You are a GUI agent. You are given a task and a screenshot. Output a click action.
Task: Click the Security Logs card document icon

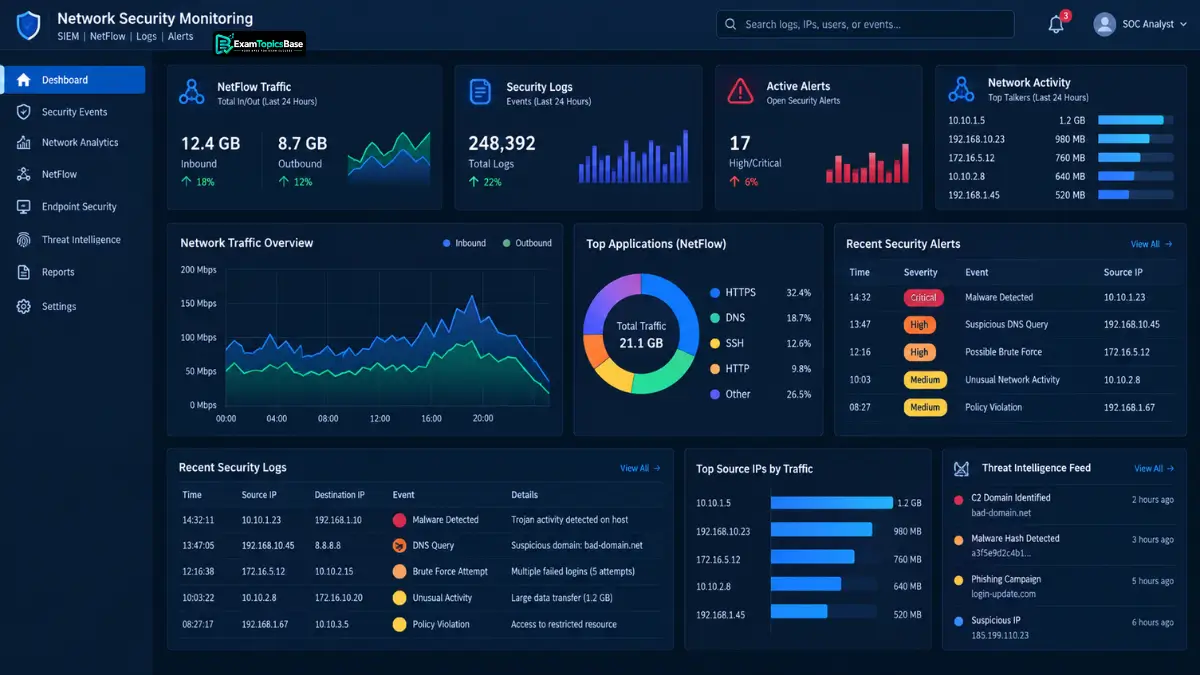(x=480, y=91)
